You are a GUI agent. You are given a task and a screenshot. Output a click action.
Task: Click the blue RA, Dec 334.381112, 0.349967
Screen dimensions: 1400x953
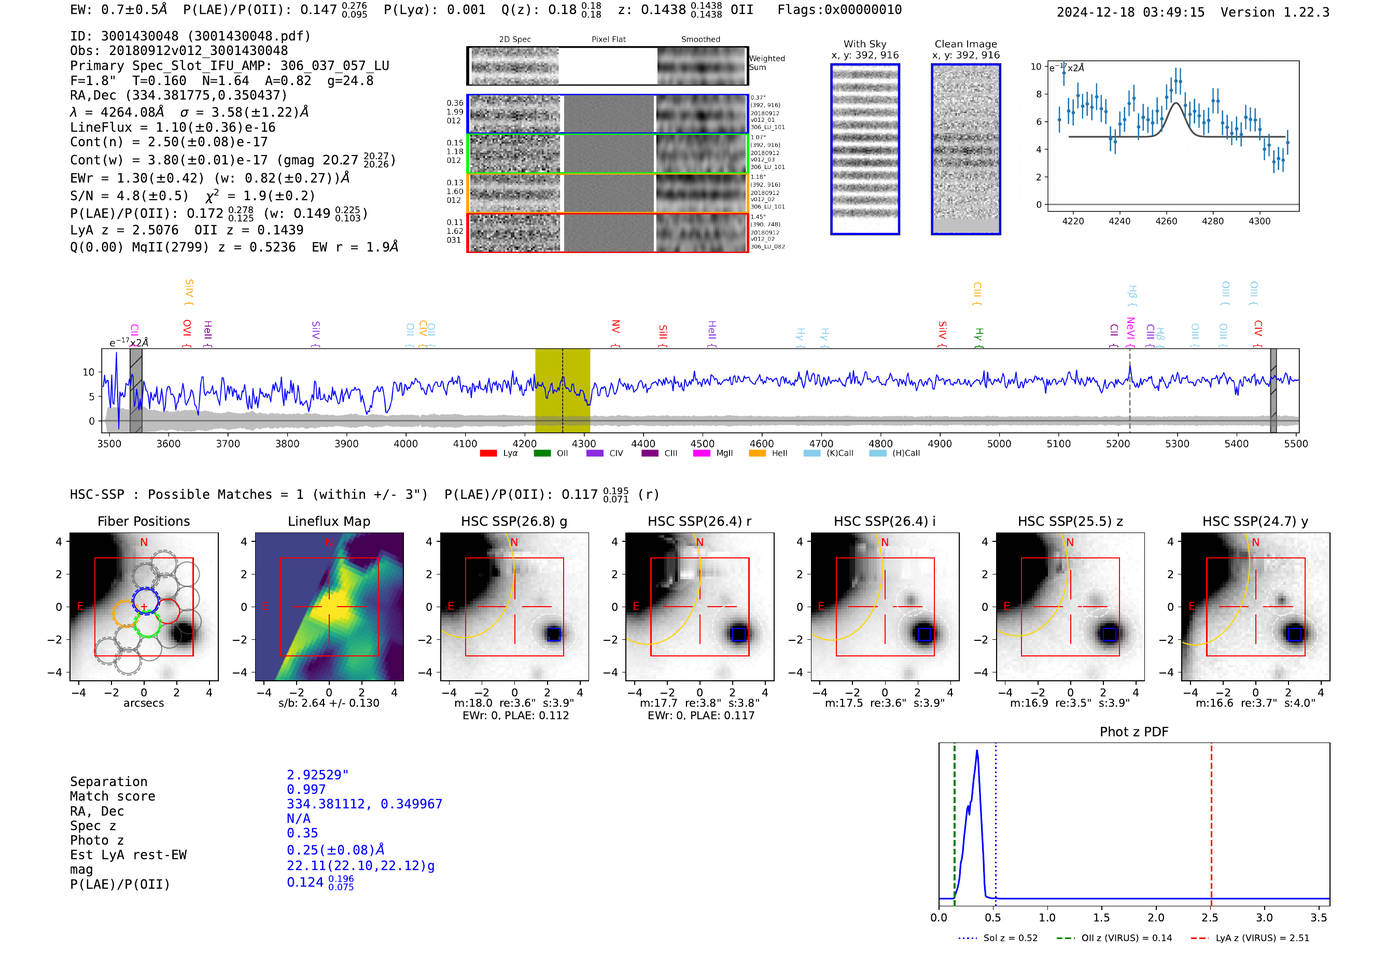(x=364, y=804)
